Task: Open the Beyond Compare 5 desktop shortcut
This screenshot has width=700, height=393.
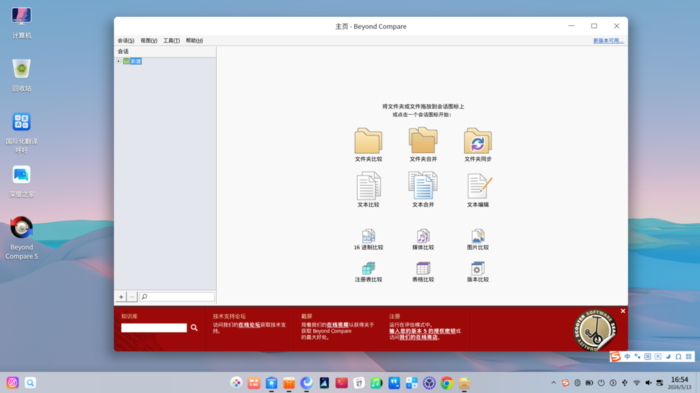Action: click(21, 238)
